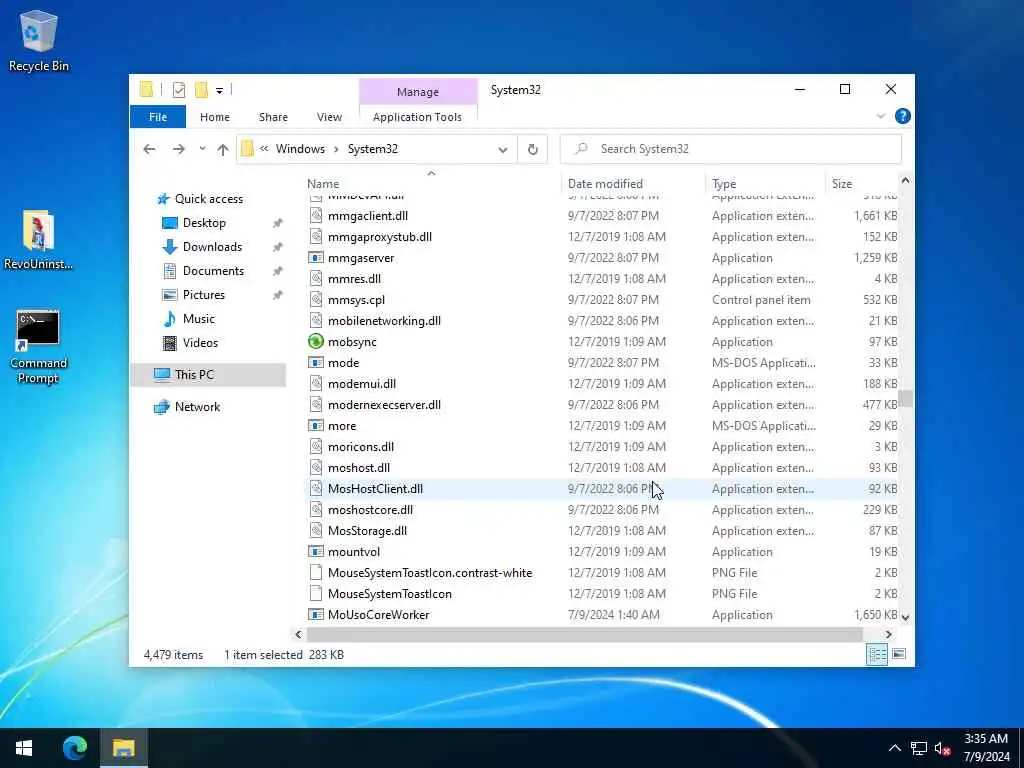Open Videos in the navigation pane
Image resolution: width=1024 pixels, height=768 pixels.
pos(200,343)
